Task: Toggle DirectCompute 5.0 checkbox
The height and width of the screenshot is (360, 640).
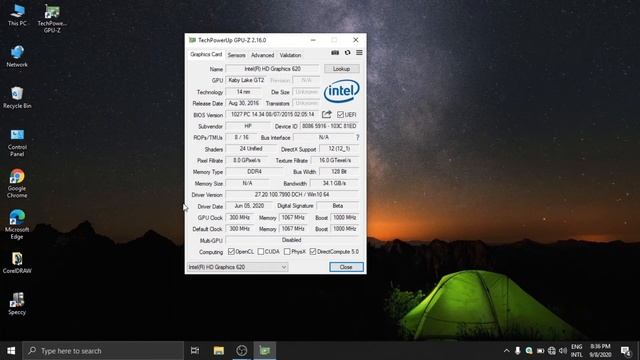Action: click(313, 251)
